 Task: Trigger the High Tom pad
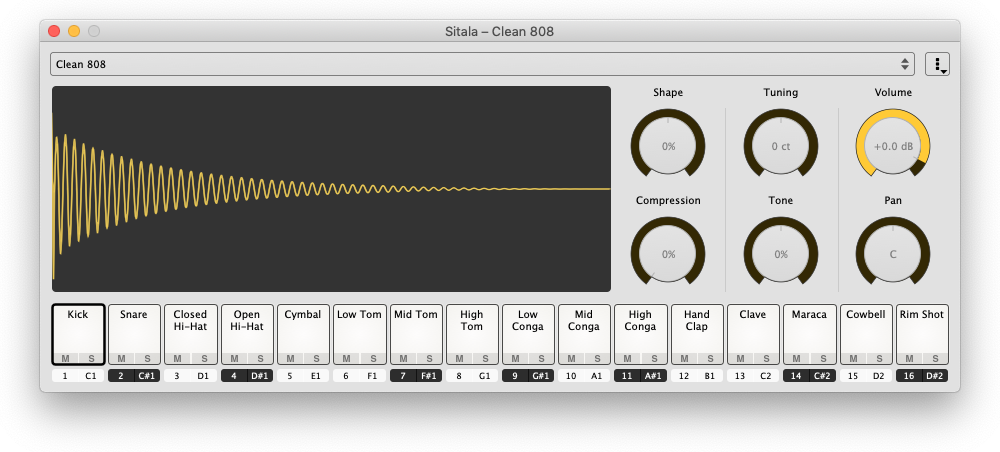pos(472,335)
